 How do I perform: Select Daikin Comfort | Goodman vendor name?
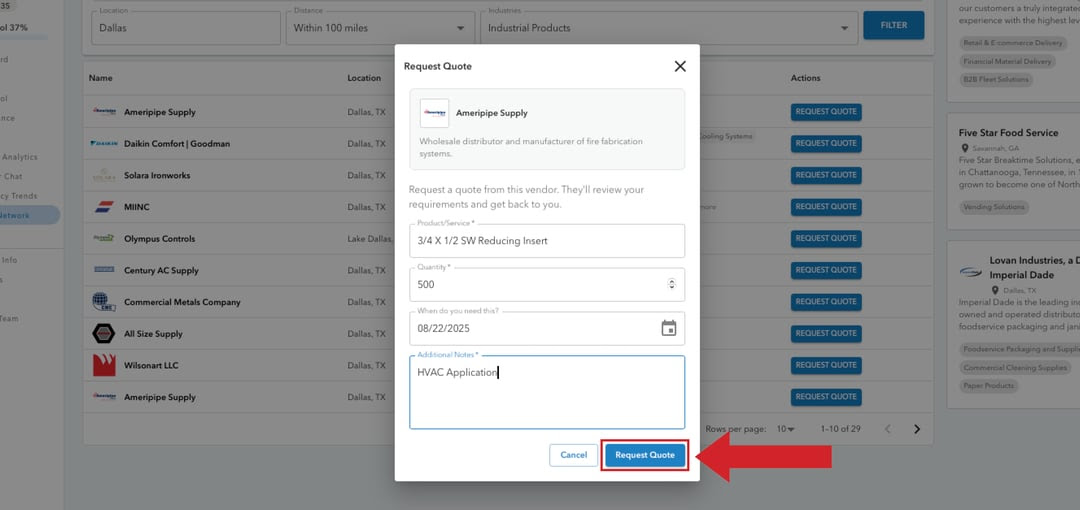click(177, 144)
